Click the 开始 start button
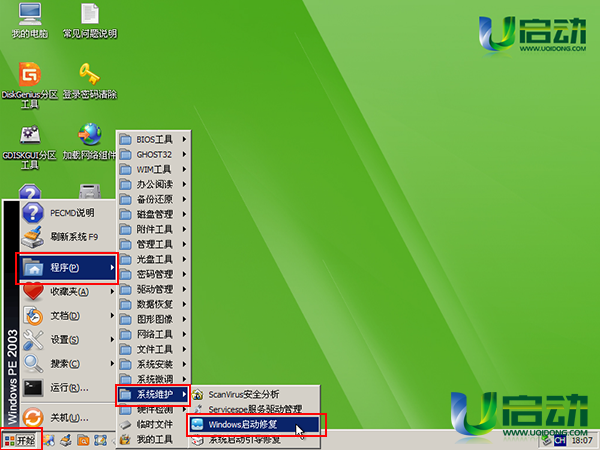The width and height of the screenshot is (600, 450). (21, 440)
